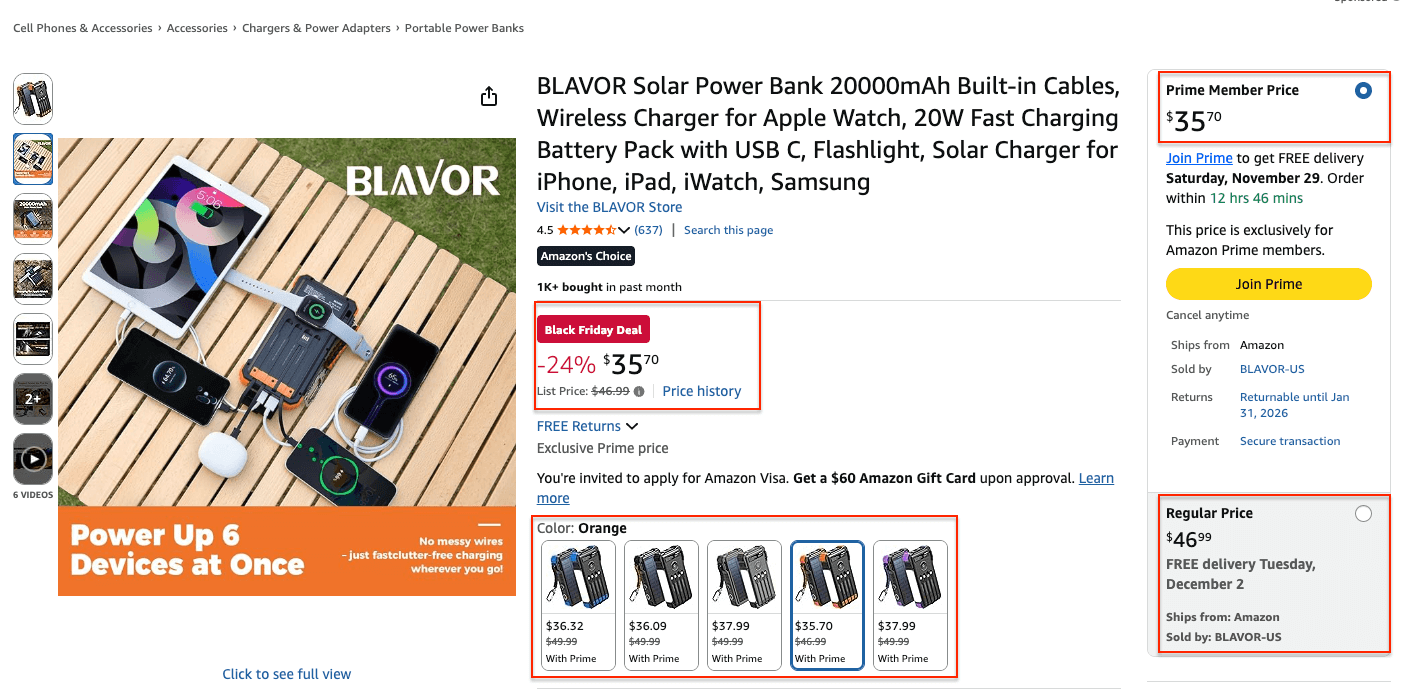This screenshot has width=1403, height=689.
Task: Open the "2+" more images thumbnail
Action: [x=33, y=399]
